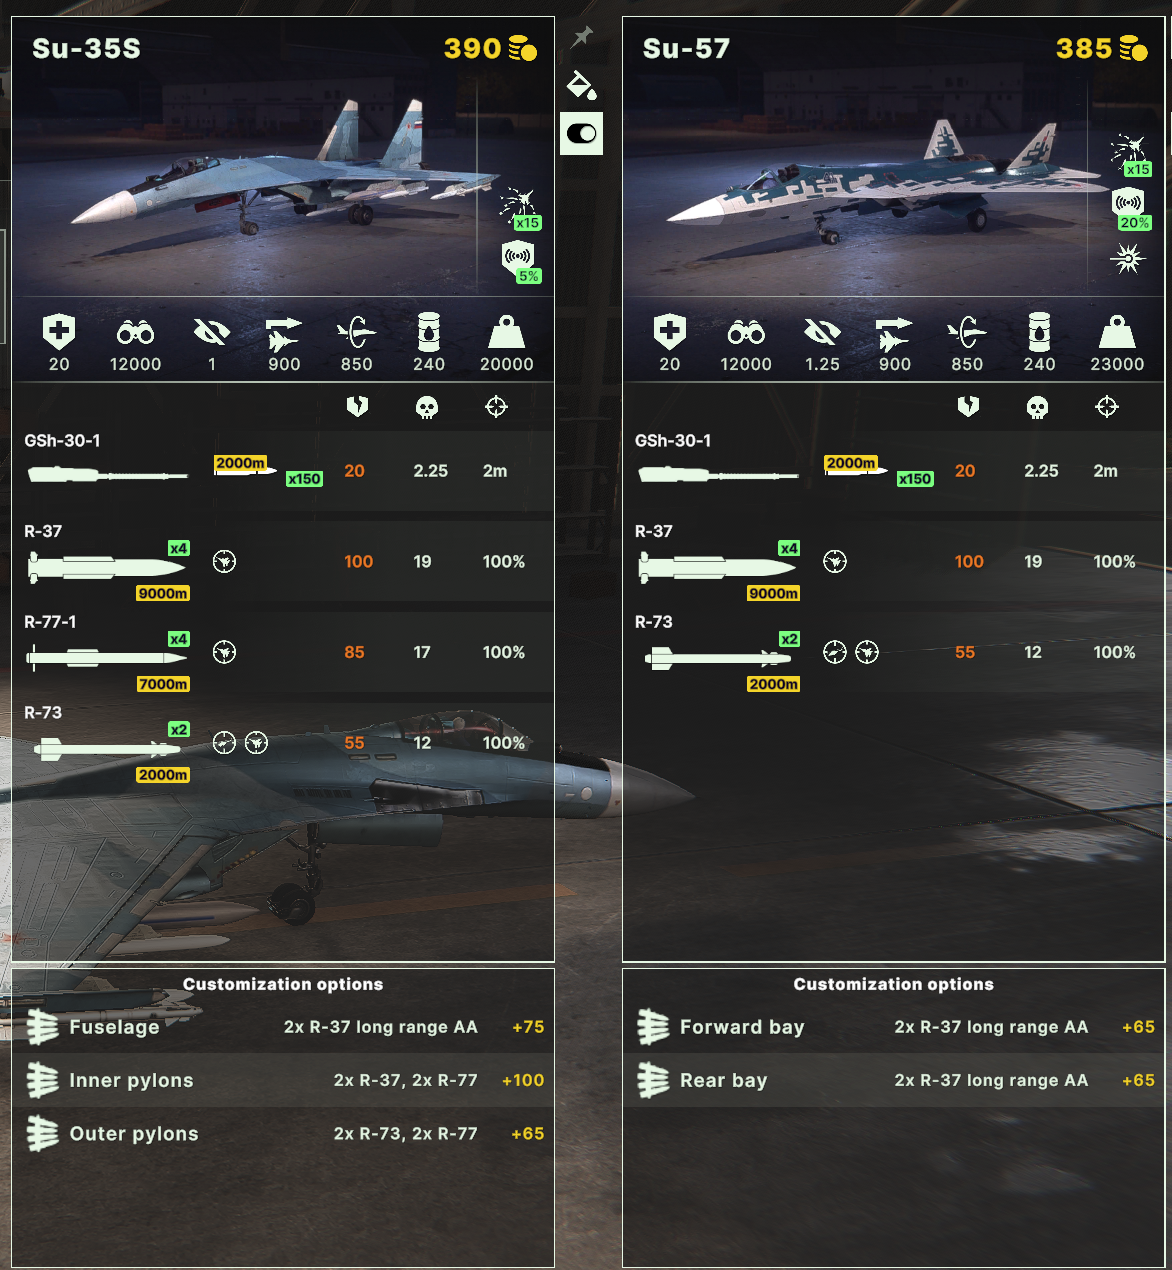
Task: Toggle the comparison switch between the panels
Action: coord(581,133)
